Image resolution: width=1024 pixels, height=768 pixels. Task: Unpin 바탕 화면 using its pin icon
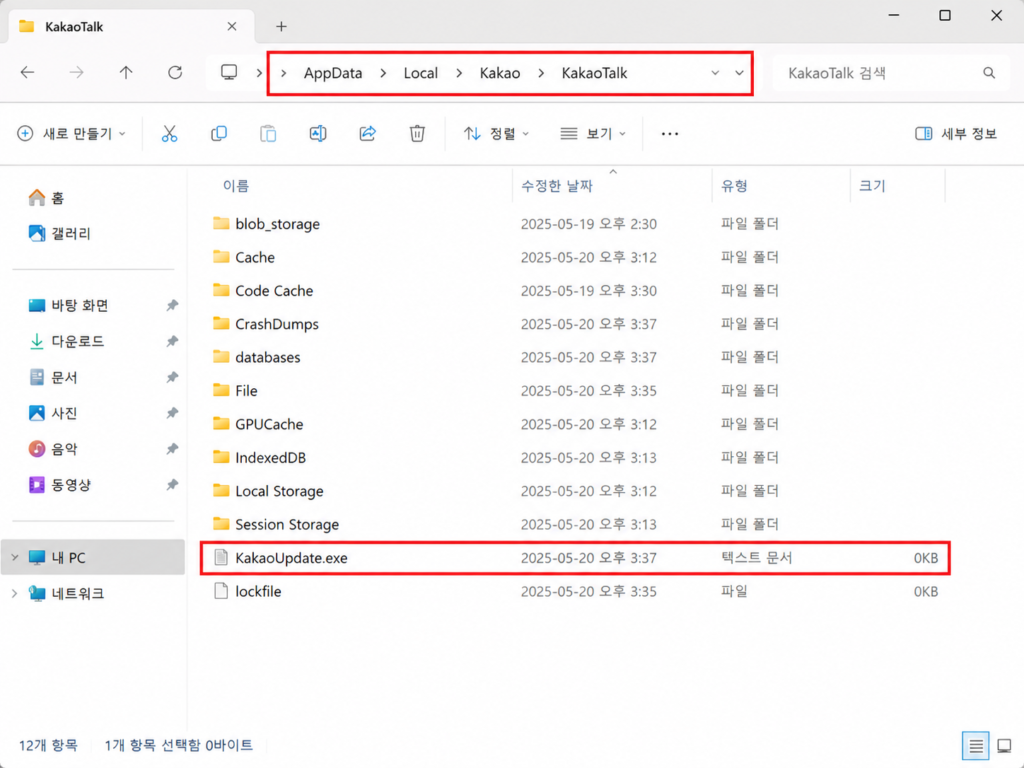(x=172, y=306)
